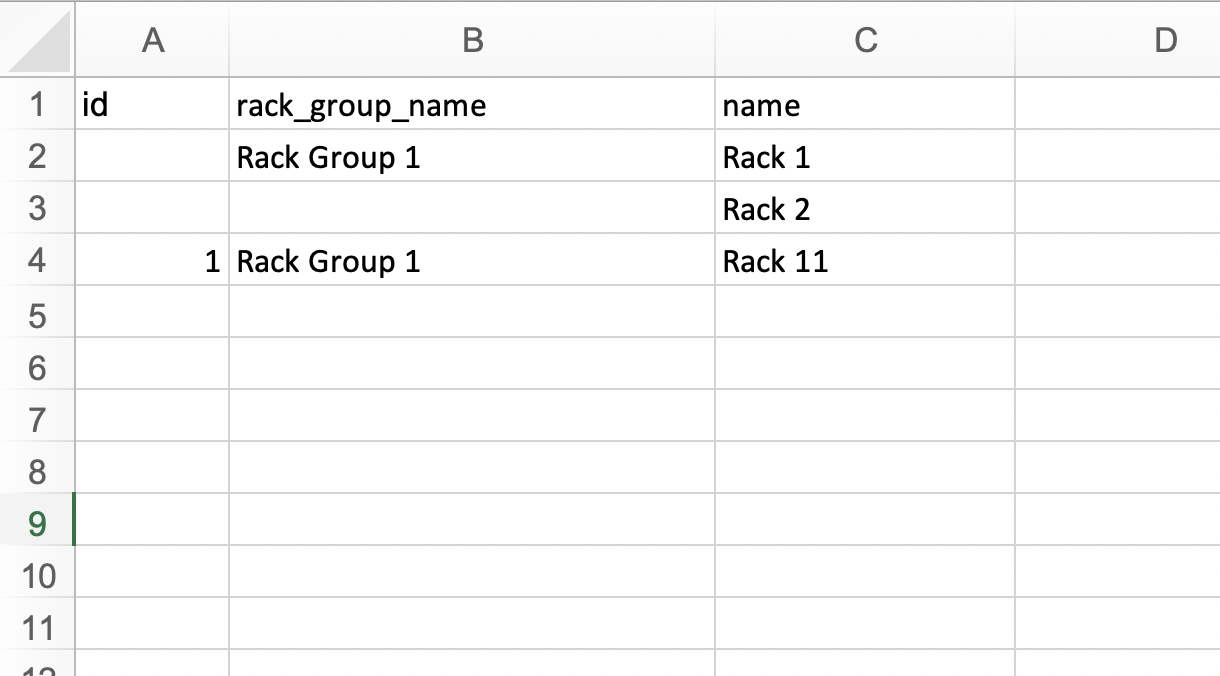Select the "Rack 2" cell
The image size is (1220, 676).
click(865, 208)
